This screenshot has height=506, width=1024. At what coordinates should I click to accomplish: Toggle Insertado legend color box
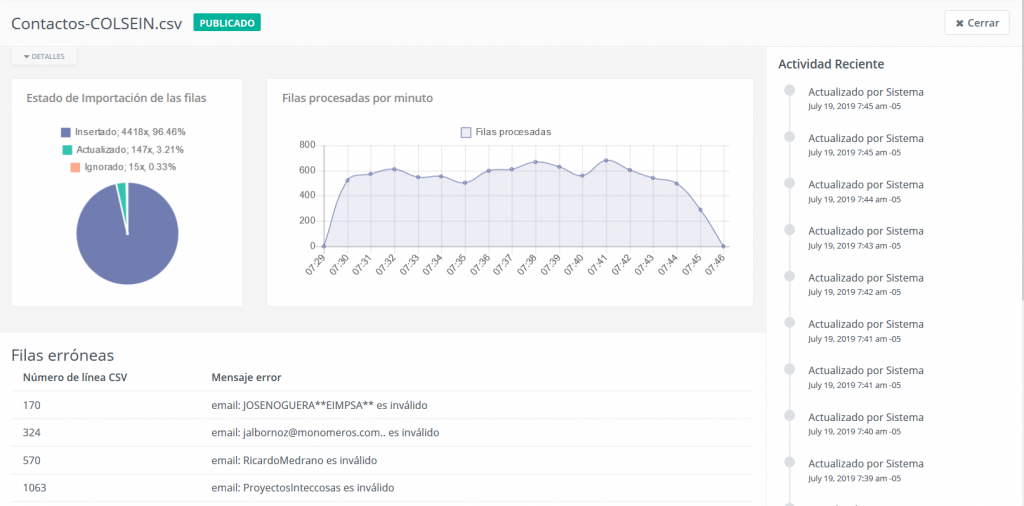click(x=66, y=132)
